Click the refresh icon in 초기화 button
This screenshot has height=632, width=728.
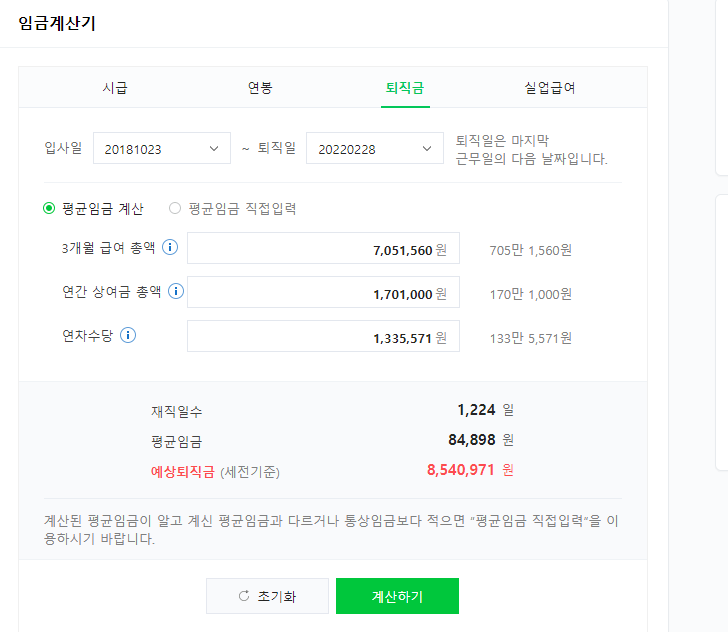tap(244, 596)
